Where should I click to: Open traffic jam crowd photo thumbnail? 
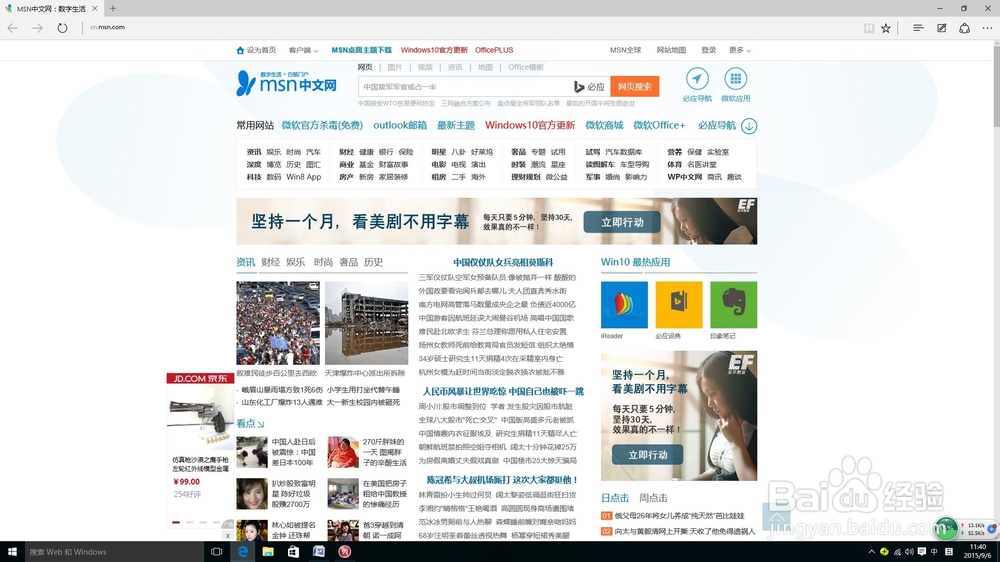coord(277,323)
